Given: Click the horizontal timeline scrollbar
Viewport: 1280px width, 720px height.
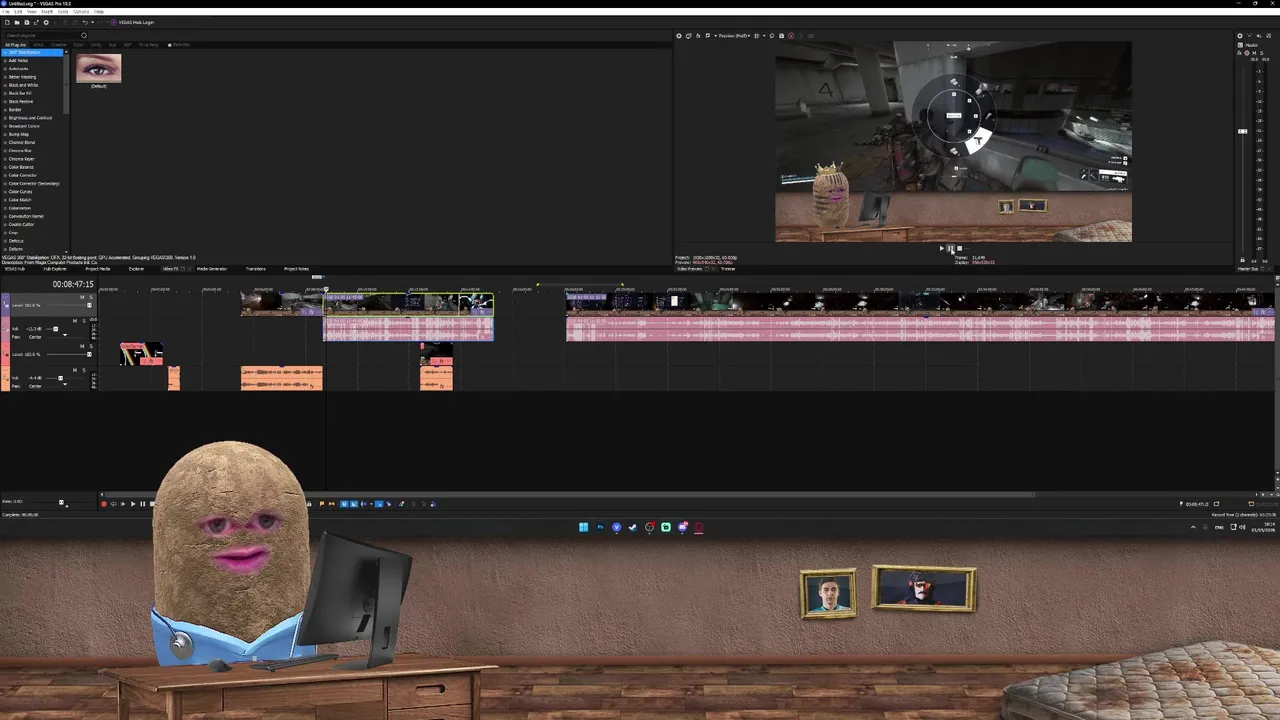Looking at the screenshot, I should tap(568, 494).
